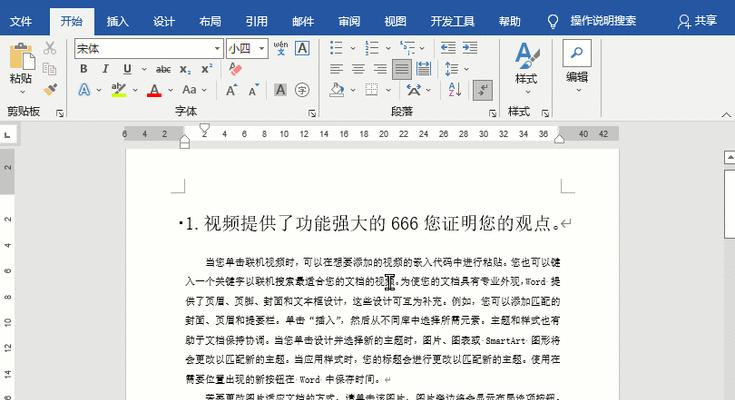The width and height of the screenshot is (735, 400).
Task: Click the ruler tab selector L
Action: (x=7, y=135)
